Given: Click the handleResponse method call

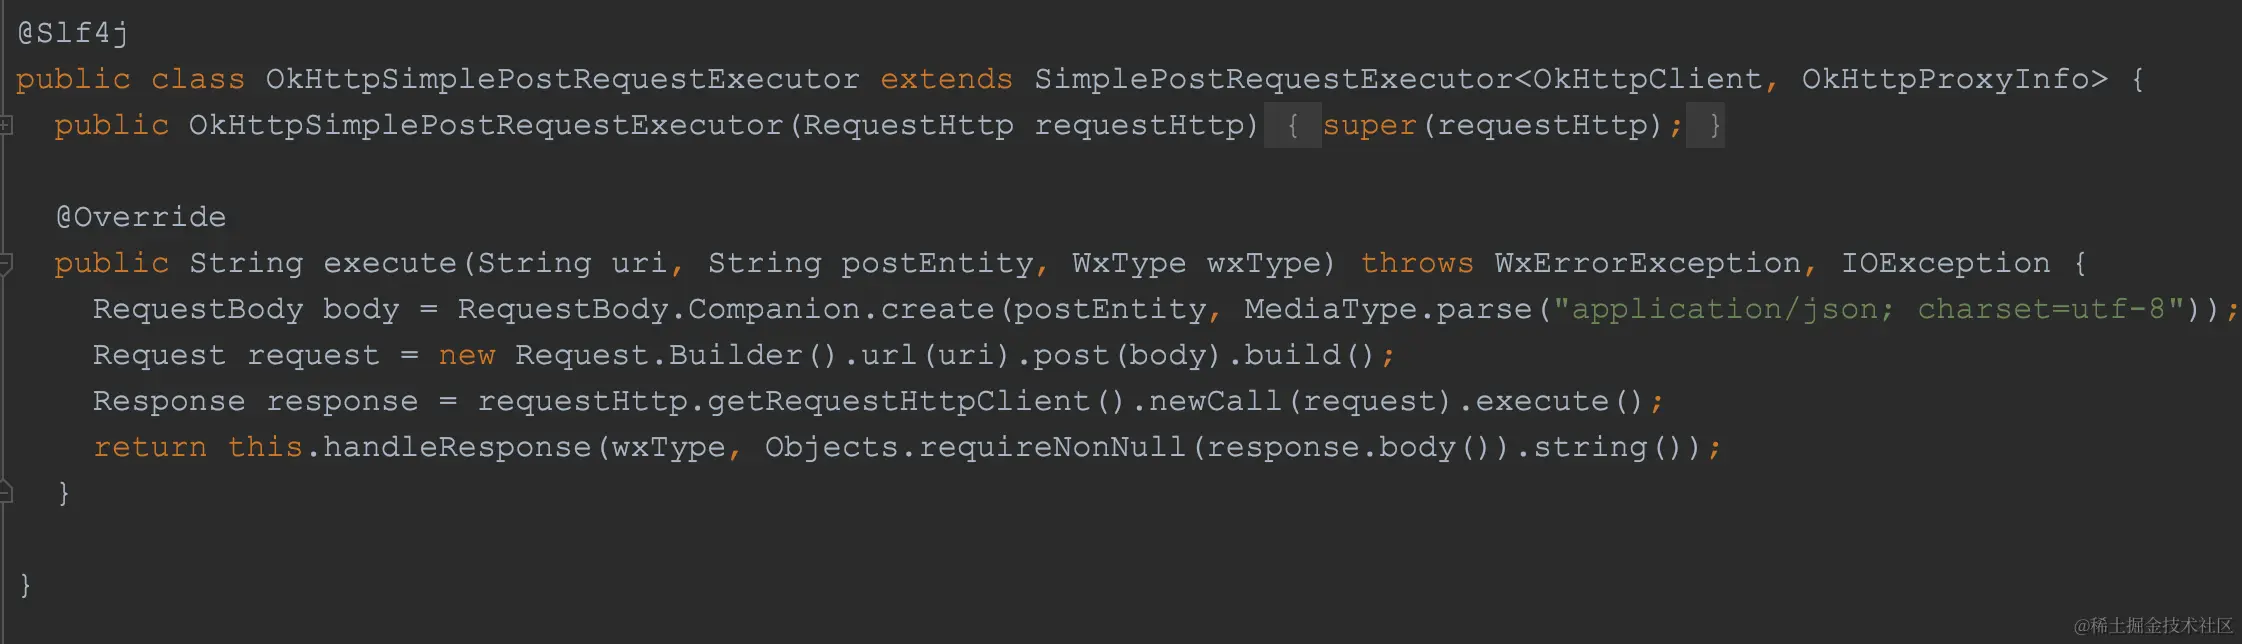Looking at the screenshot, I should click(457, 447).
